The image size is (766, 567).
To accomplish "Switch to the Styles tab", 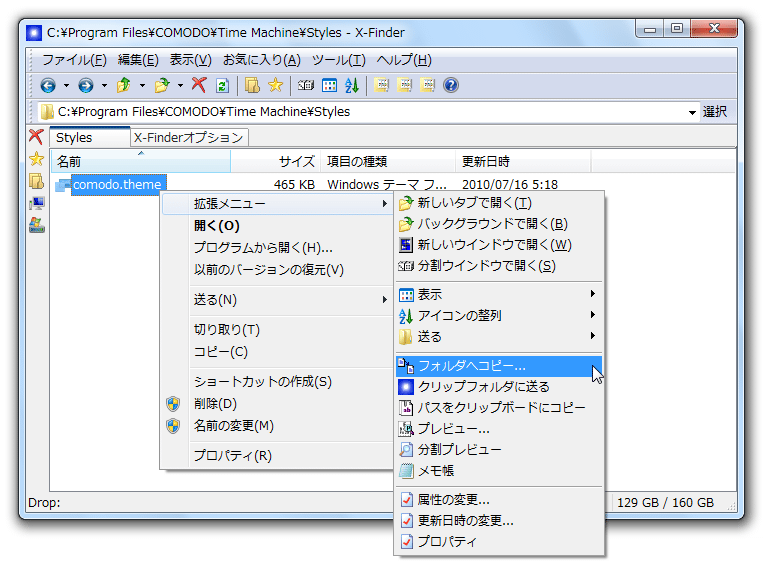I will [90, 137].
